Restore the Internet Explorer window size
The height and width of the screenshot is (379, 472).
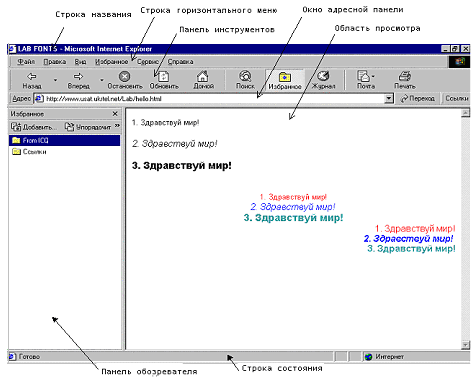[455, 49]
